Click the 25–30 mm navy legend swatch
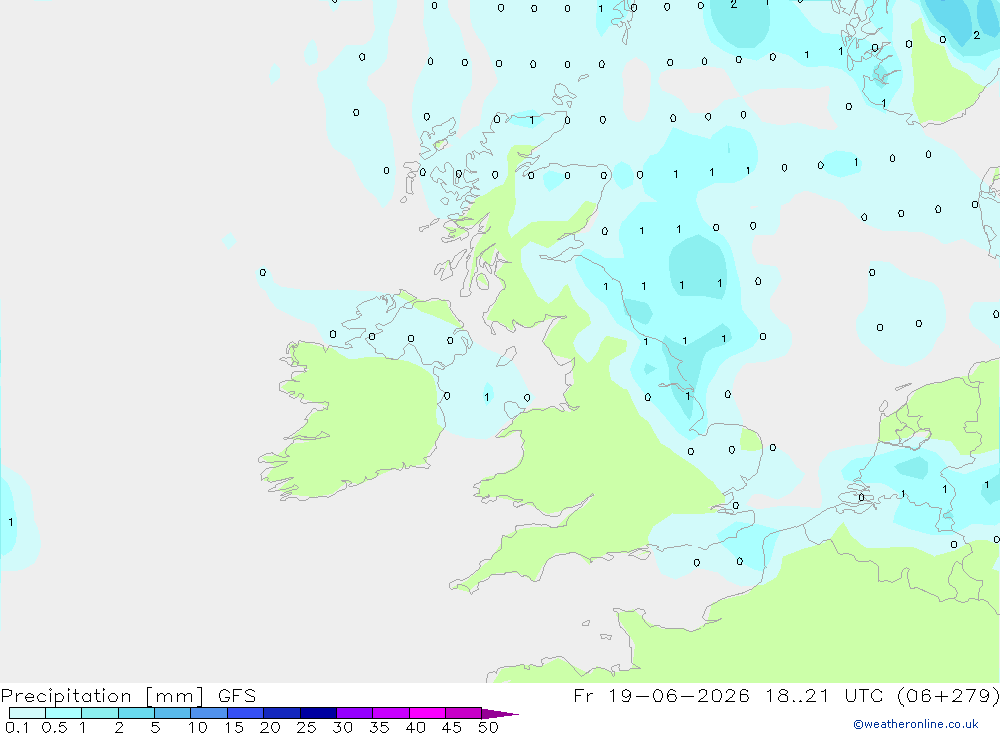 pyautogui.click(x=318, y=713)
